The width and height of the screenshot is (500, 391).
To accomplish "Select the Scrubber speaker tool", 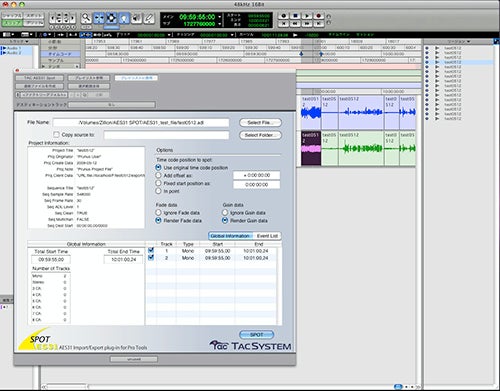I will pyautogui.click(x=136, y=18).
